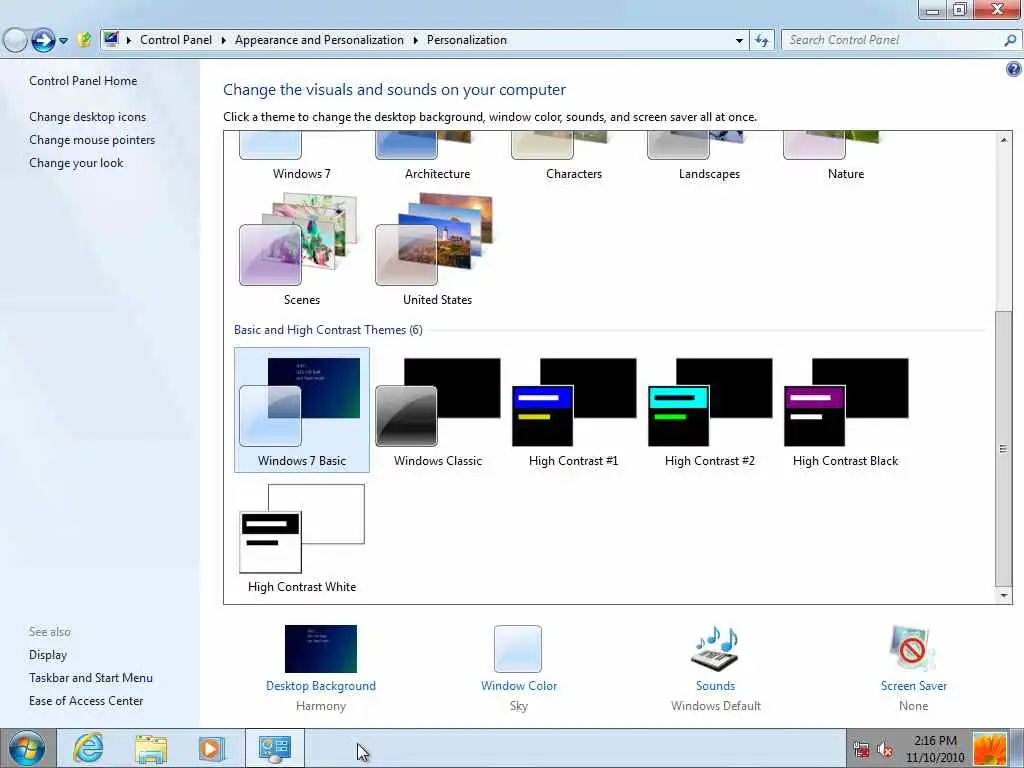Open recent pages dropdown arrow
Image resolution: width=1024 pixels, height=768 pixels.
pos(63,40)
